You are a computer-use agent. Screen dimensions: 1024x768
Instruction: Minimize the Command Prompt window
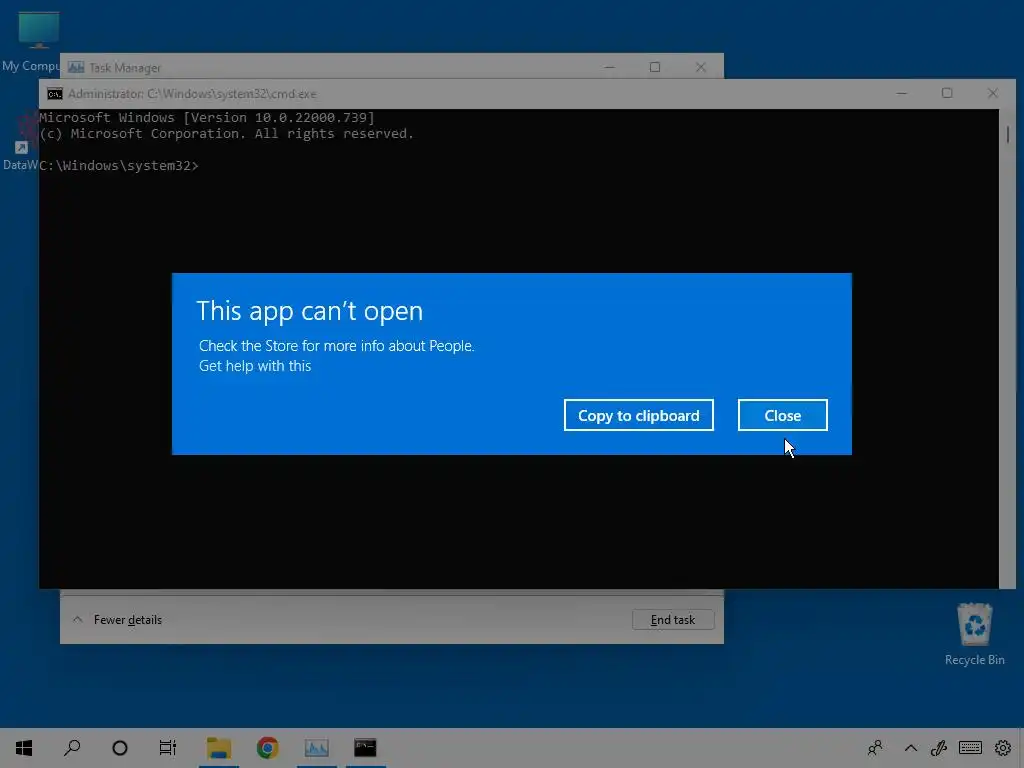902,93
